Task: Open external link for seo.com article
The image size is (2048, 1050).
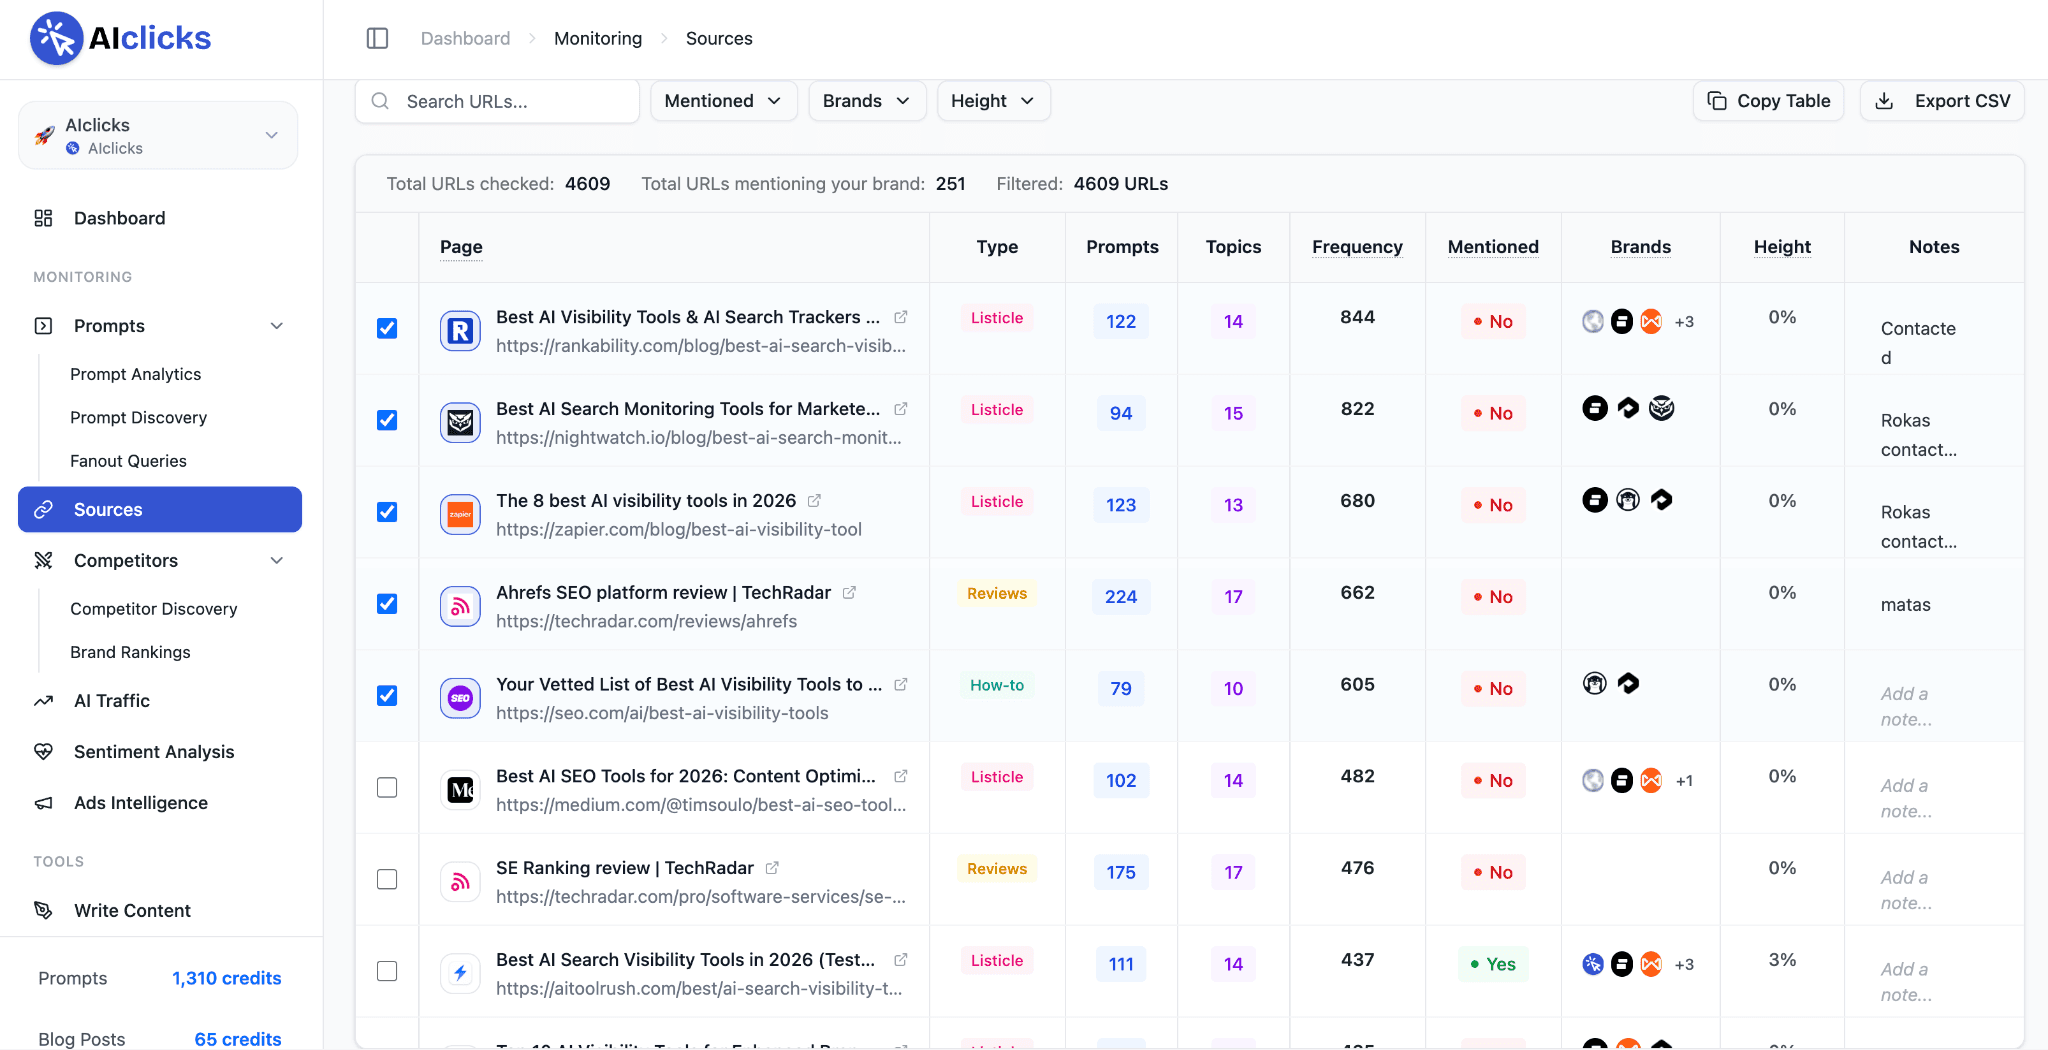Action: tap(900, 684)
